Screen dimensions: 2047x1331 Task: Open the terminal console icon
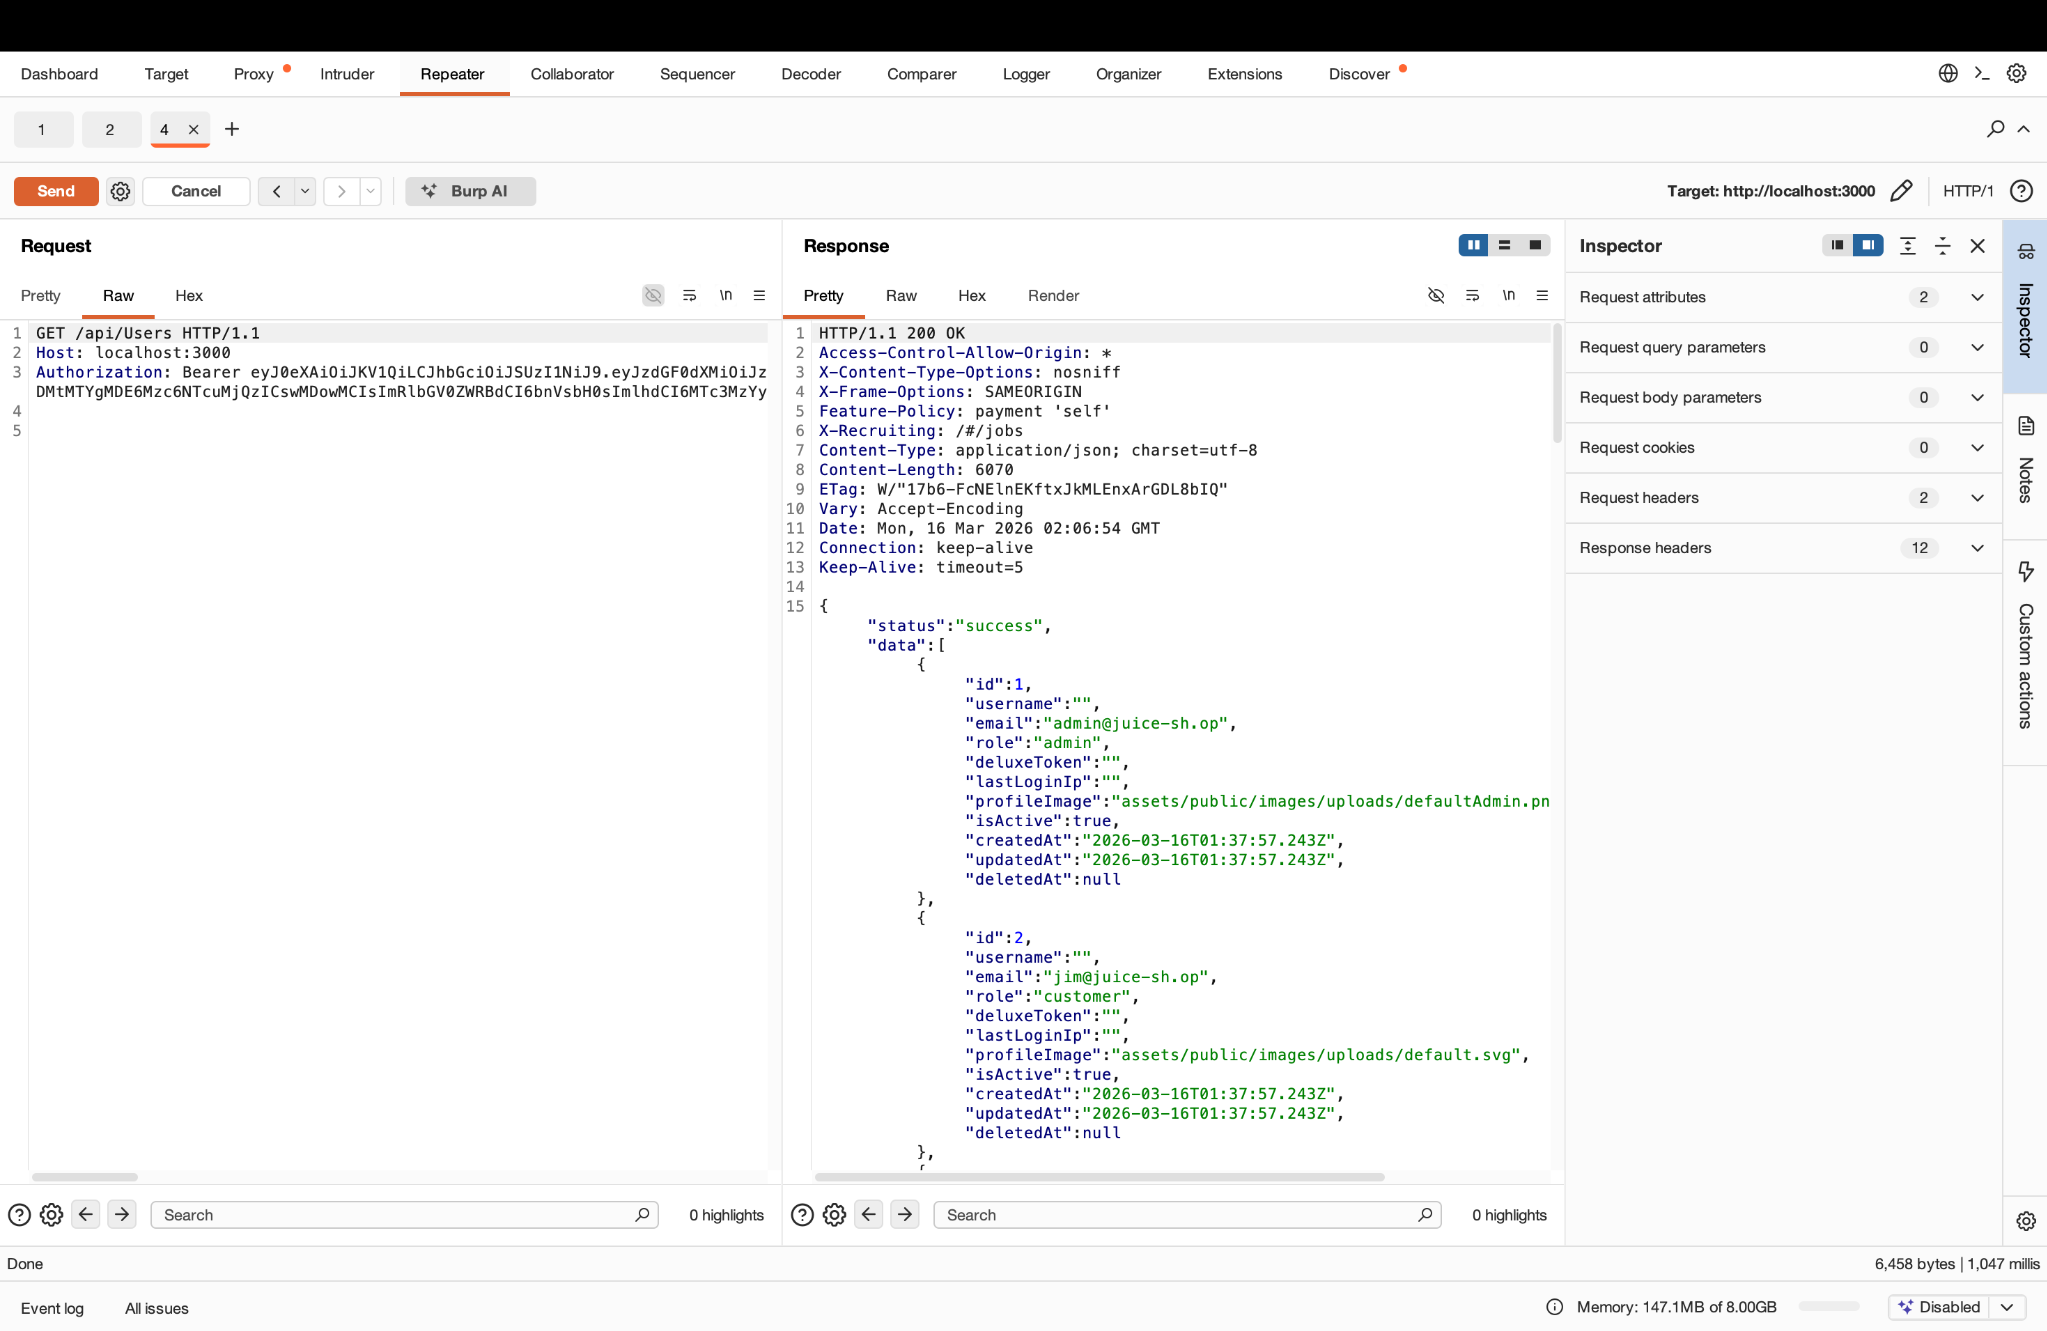tap(1982, 73)
